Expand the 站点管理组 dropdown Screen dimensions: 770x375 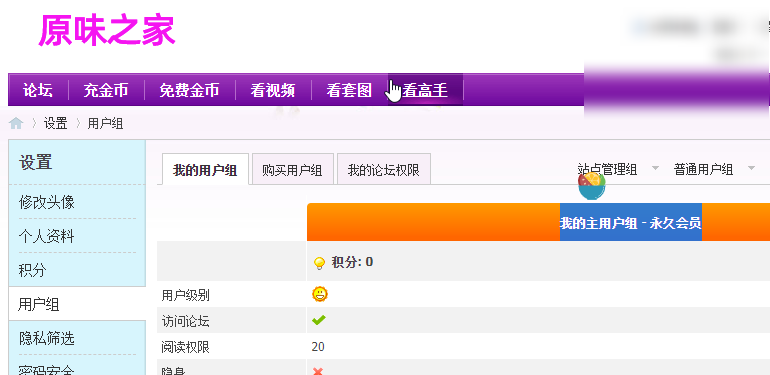618,170
